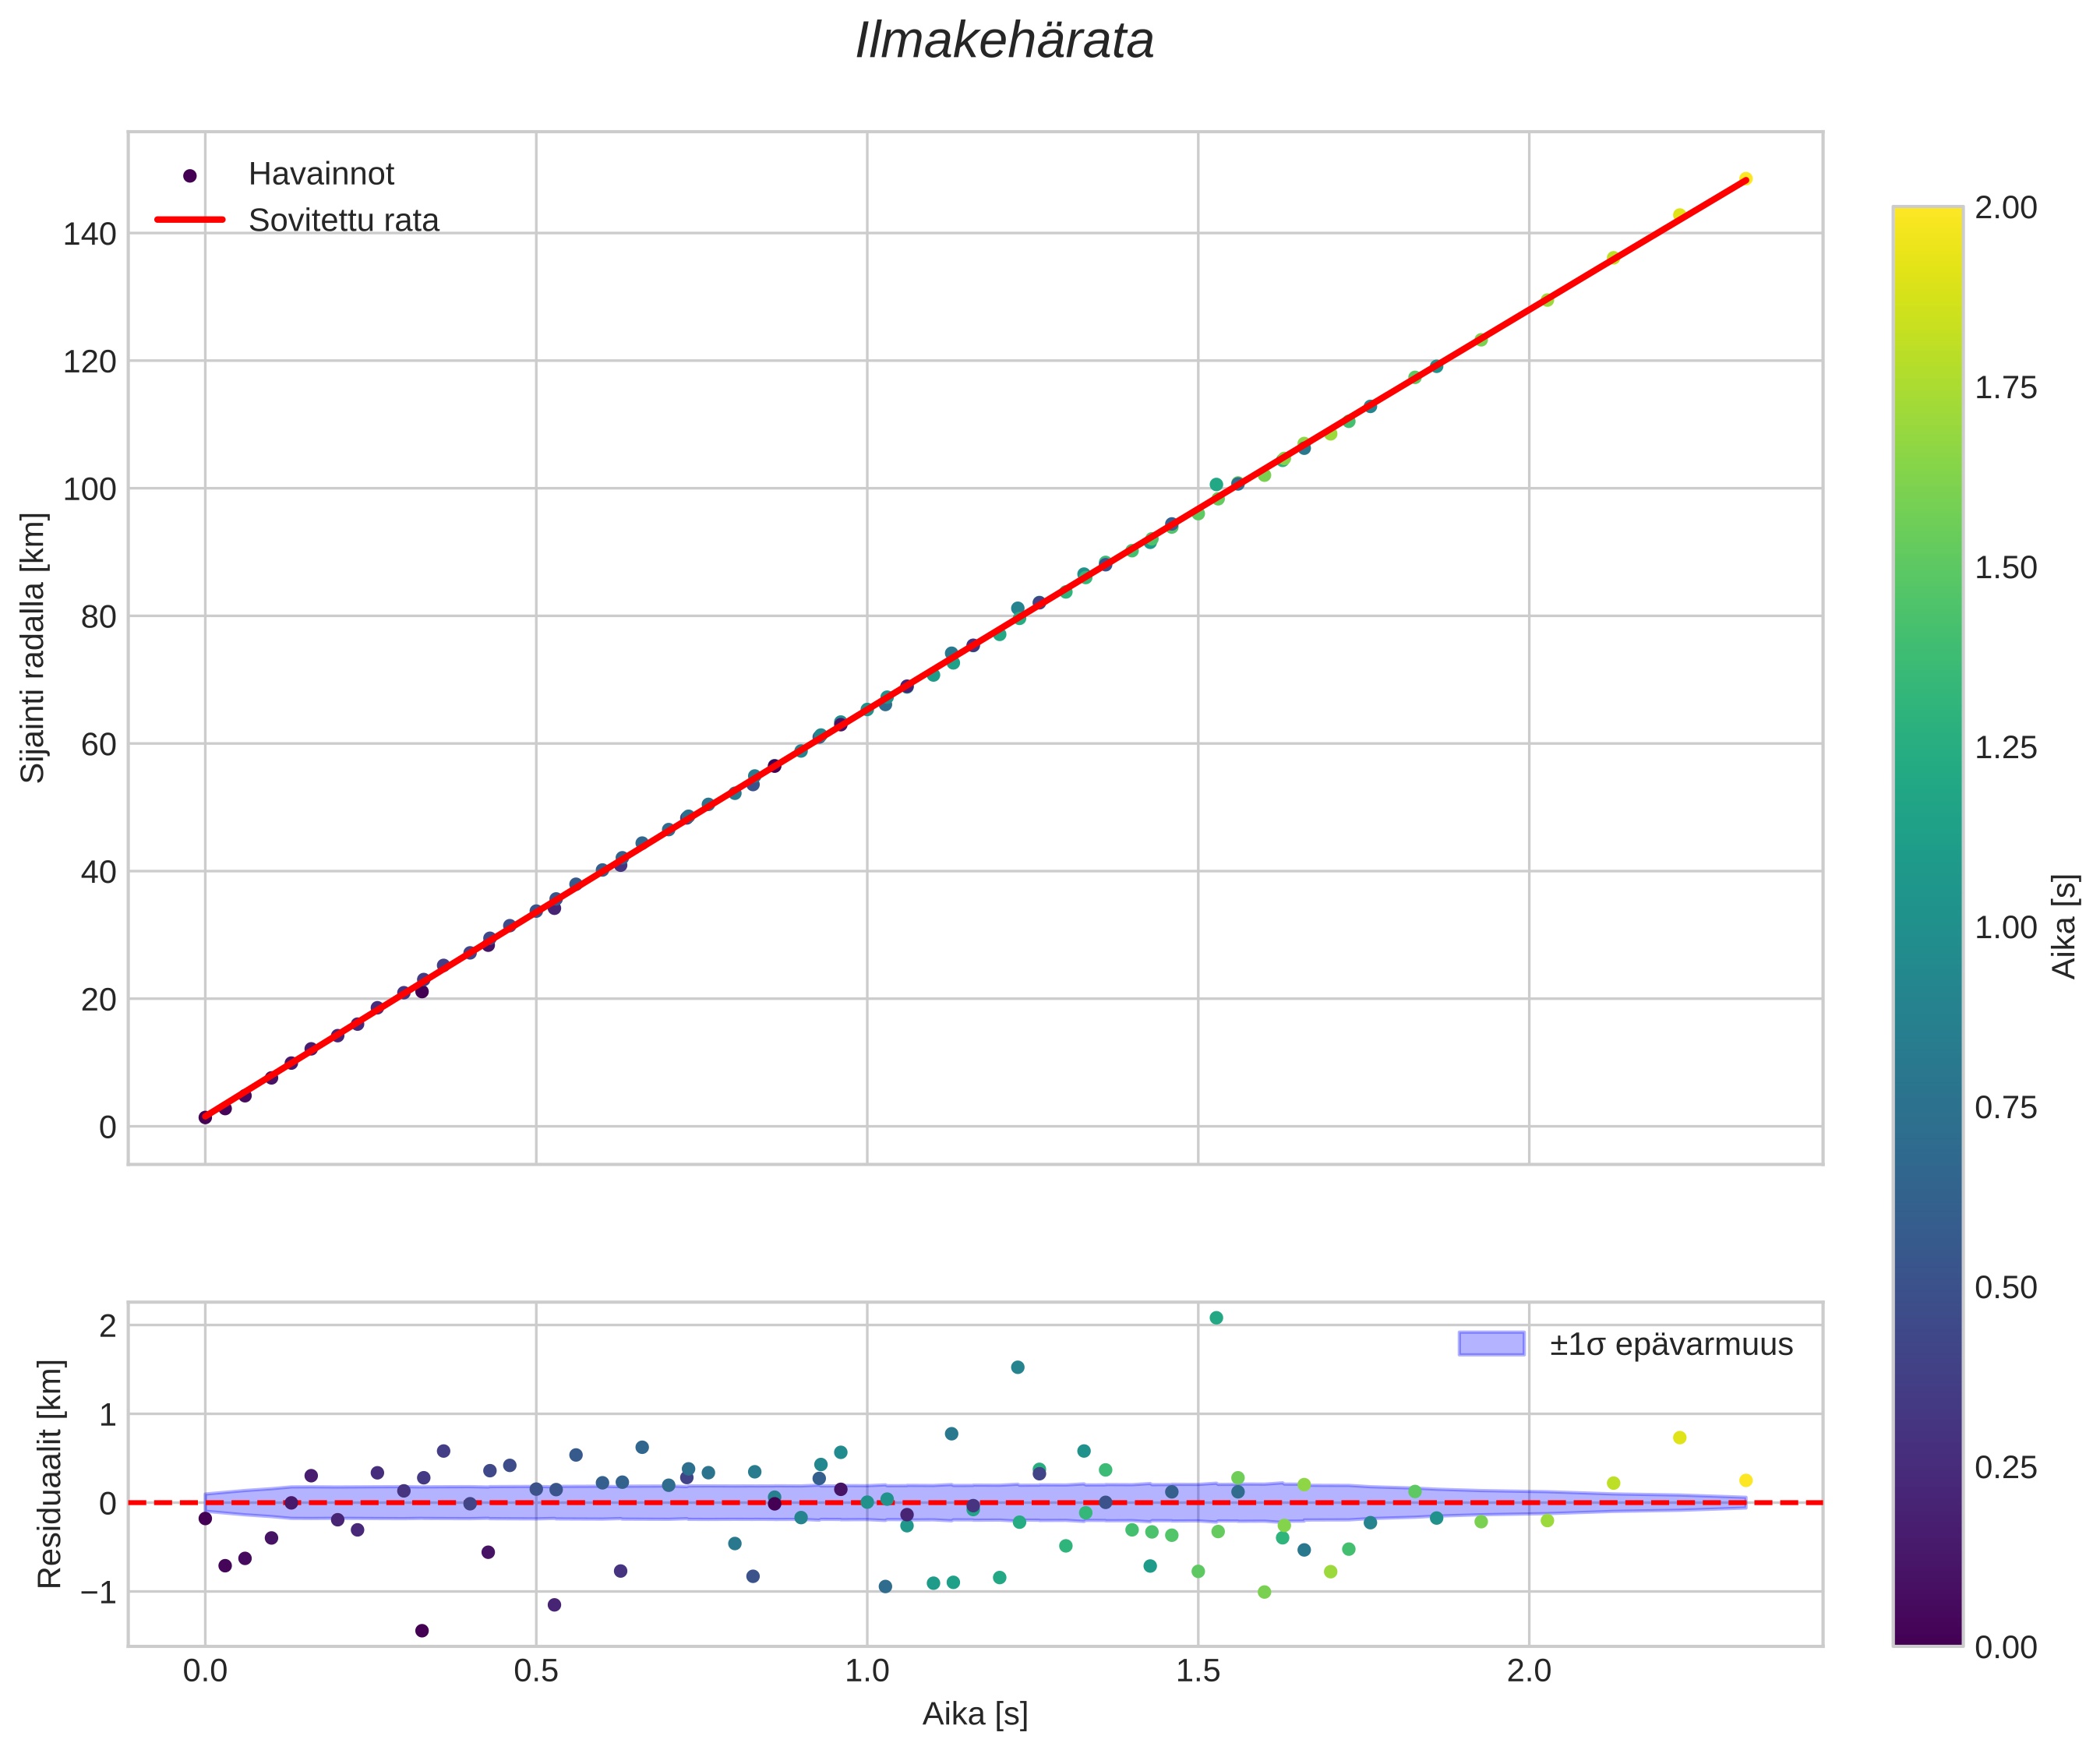Click the last yellow observation point at top right
Image resolution: width=2100 pixels, height=1750 pixels.
pyautogui.click(x=1745, y=179)
